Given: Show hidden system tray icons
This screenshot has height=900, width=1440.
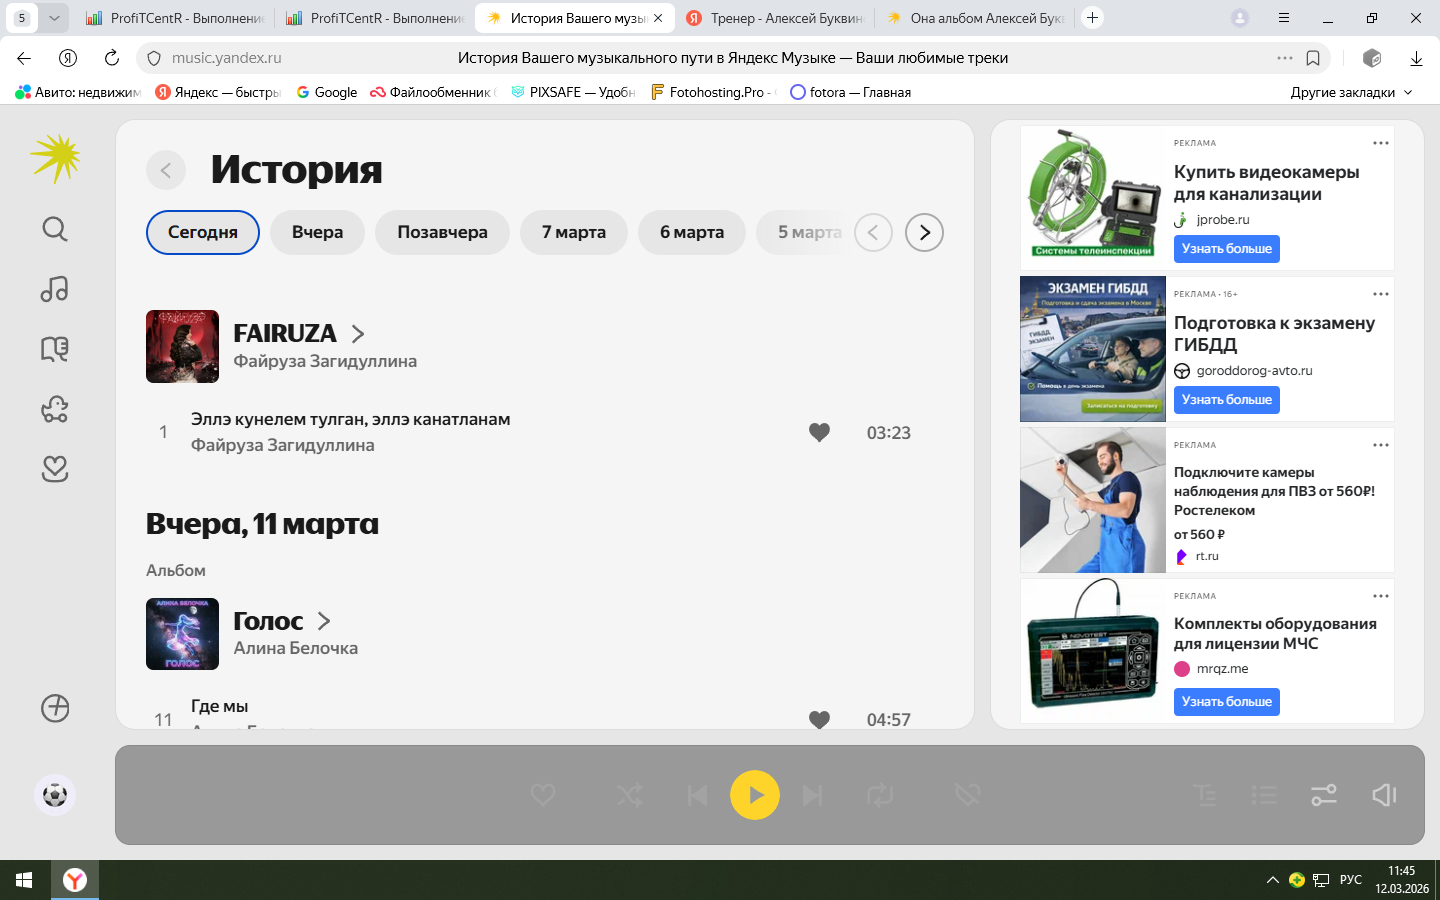Looking at the screenshot, I should (x=1272, y=880).
